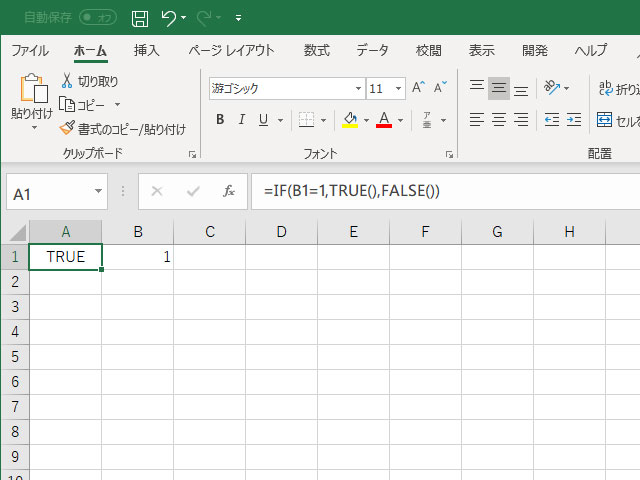
Task: Click the enter checkmark in formula bar
Action: [x=193, y=191]
